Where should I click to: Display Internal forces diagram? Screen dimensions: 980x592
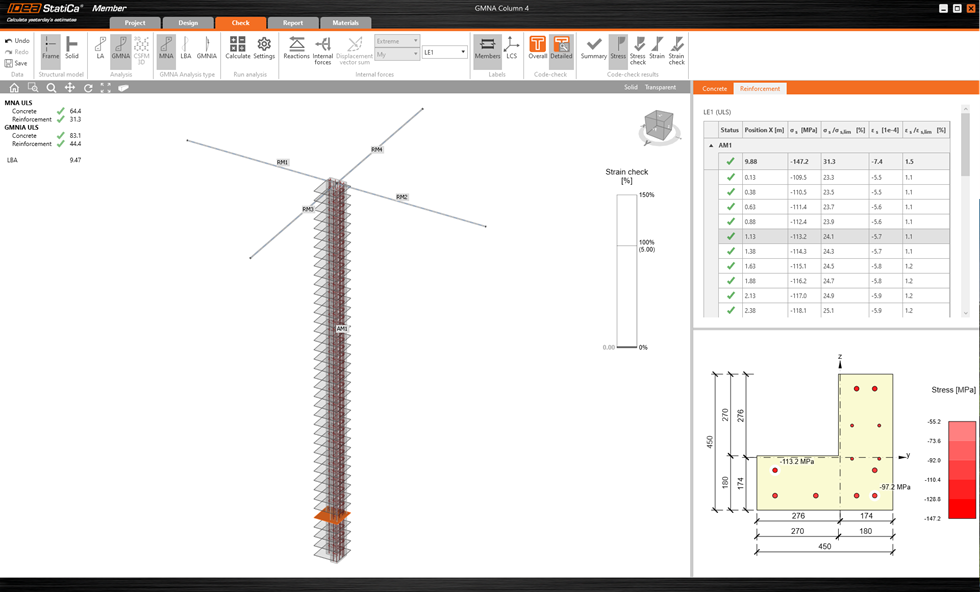click(x=323, y=47)
